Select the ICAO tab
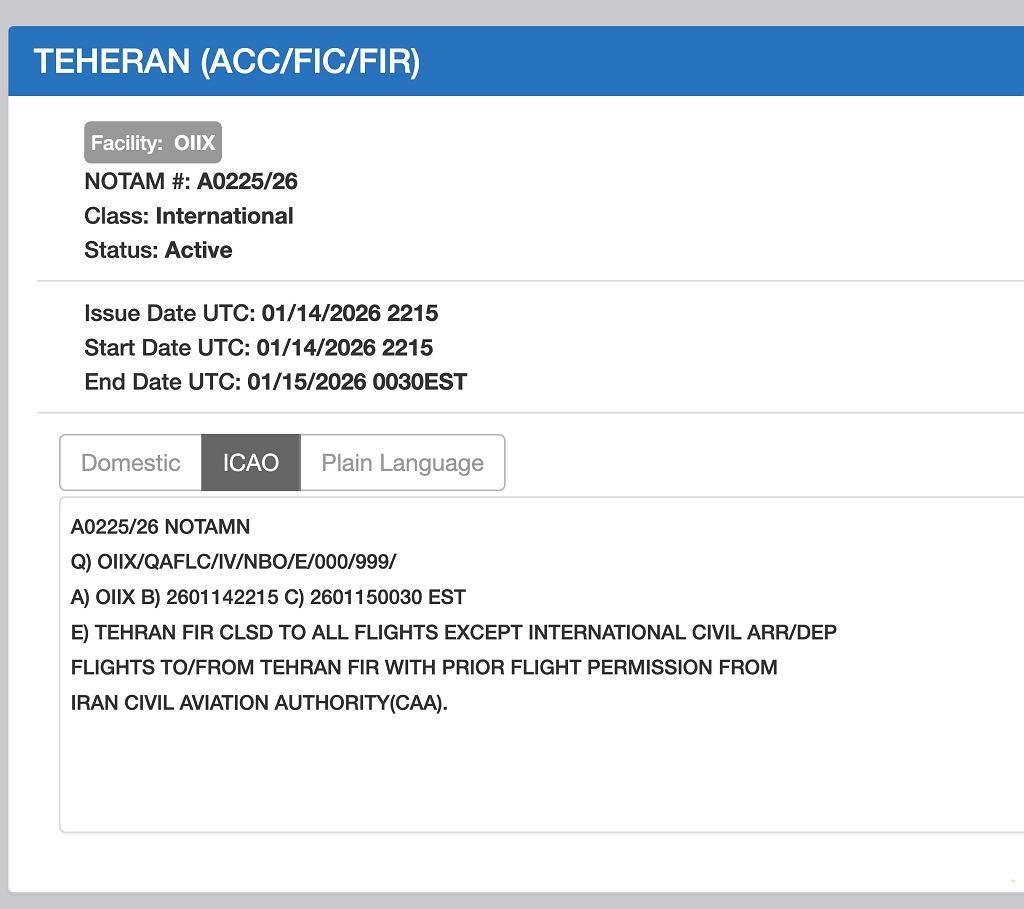The image size is (1024, 909). [x=250, y=462]
